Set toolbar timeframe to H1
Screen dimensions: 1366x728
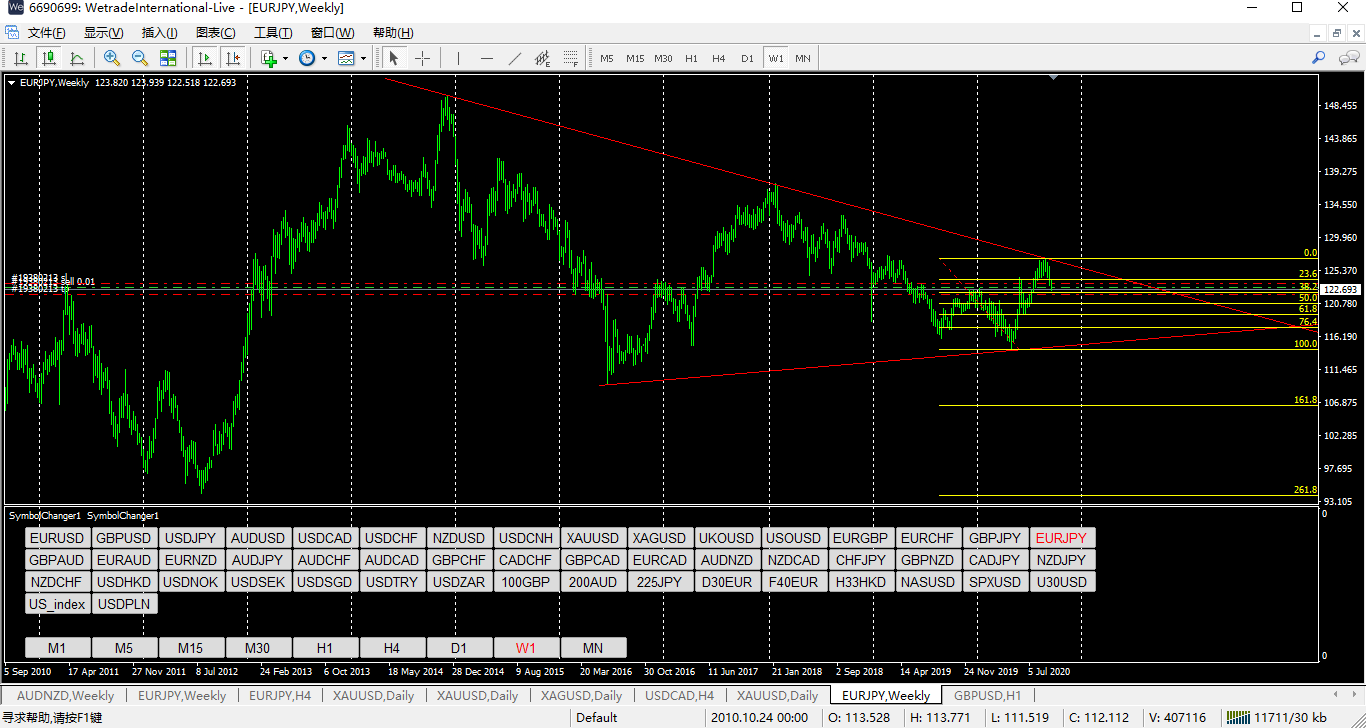click(x=691, y=58)
